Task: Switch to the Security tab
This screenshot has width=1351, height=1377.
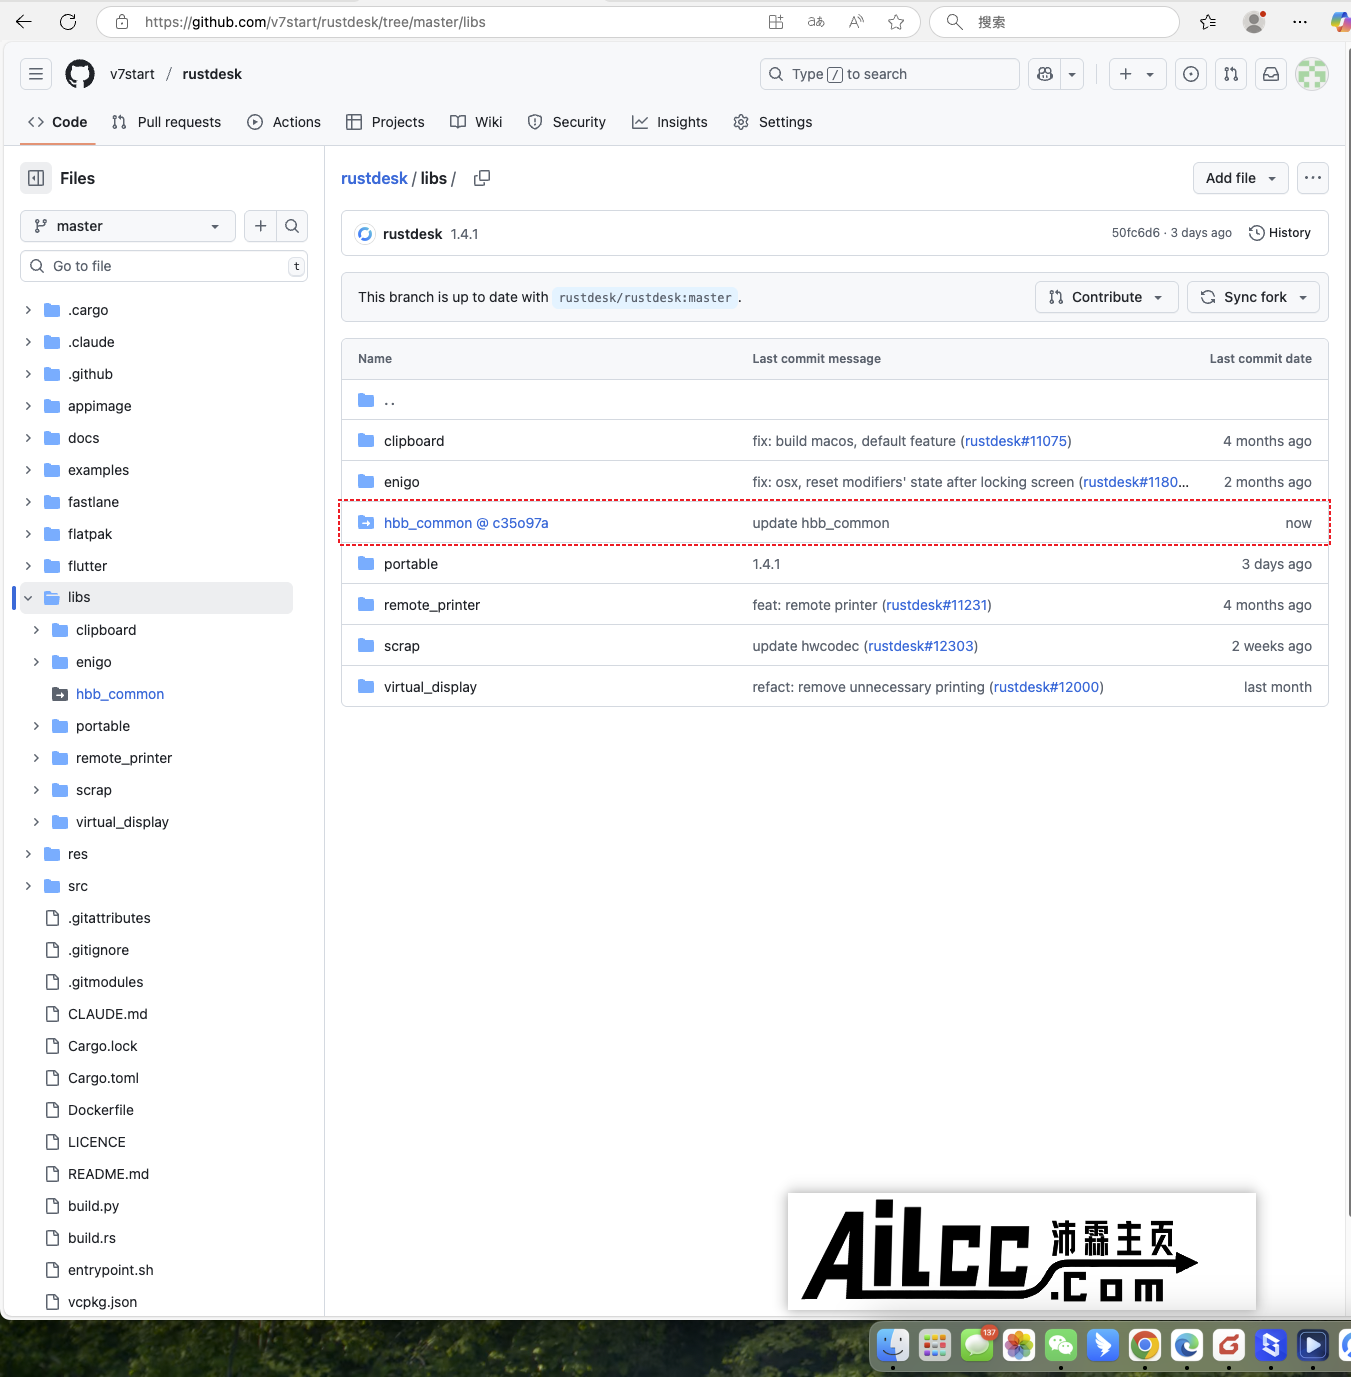Action: click(567, 122)
